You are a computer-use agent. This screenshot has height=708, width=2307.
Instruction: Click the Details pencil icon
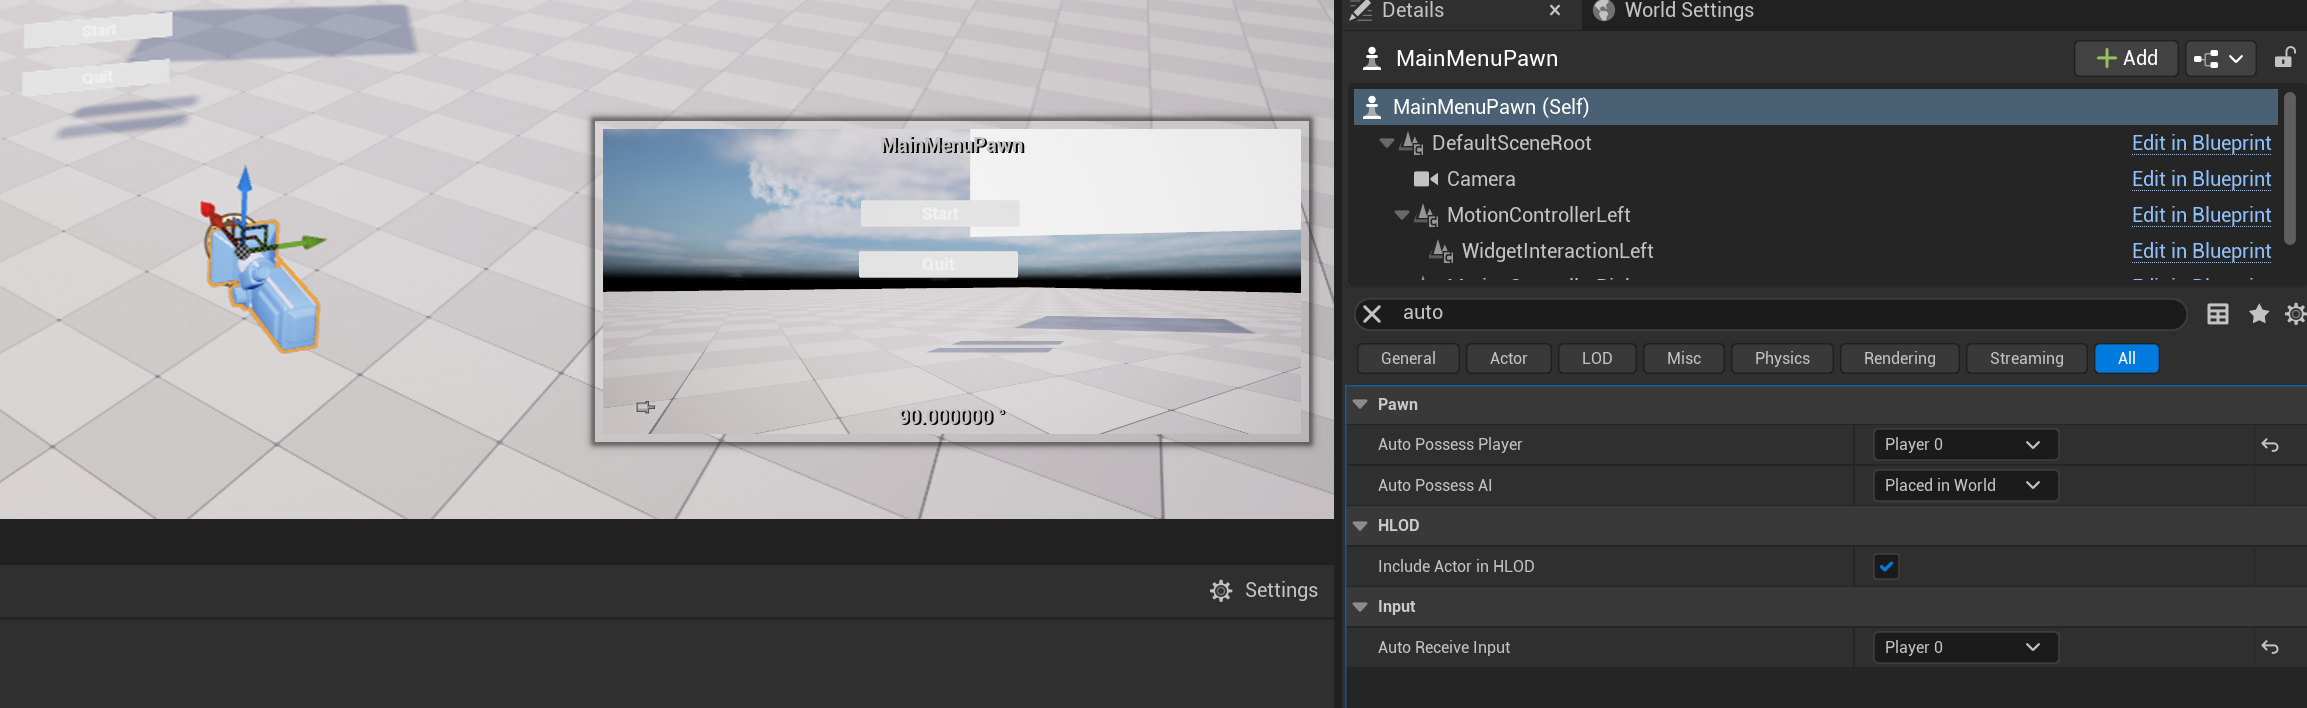[1360, 11]
